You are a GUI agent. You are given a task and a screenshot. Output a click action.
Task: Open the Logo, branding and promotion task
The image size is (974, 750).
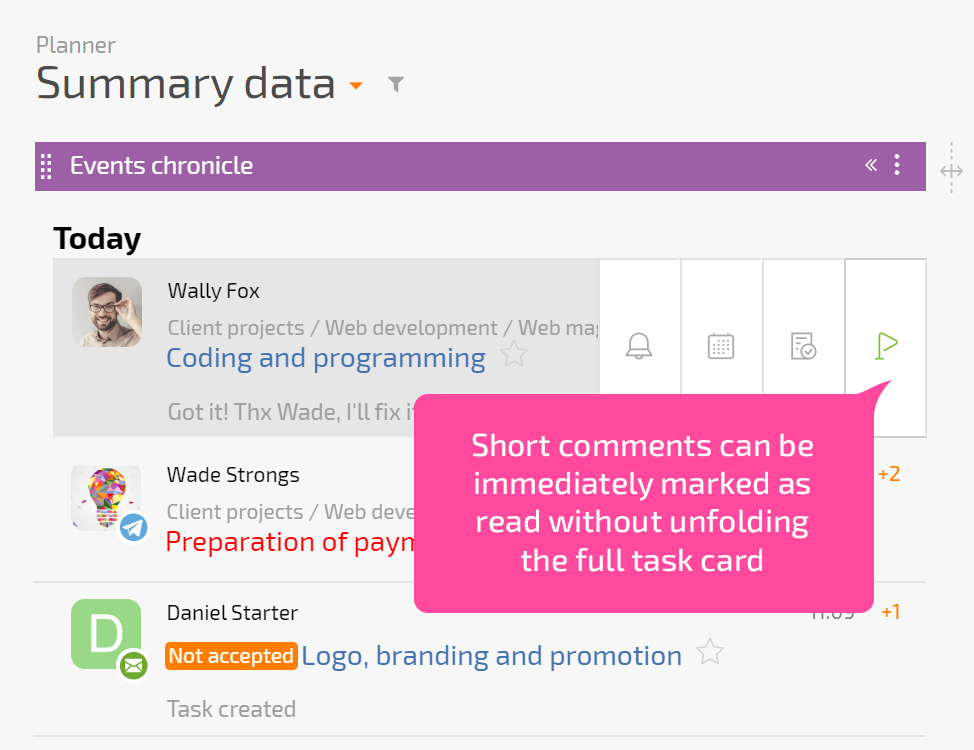point(491,656)
